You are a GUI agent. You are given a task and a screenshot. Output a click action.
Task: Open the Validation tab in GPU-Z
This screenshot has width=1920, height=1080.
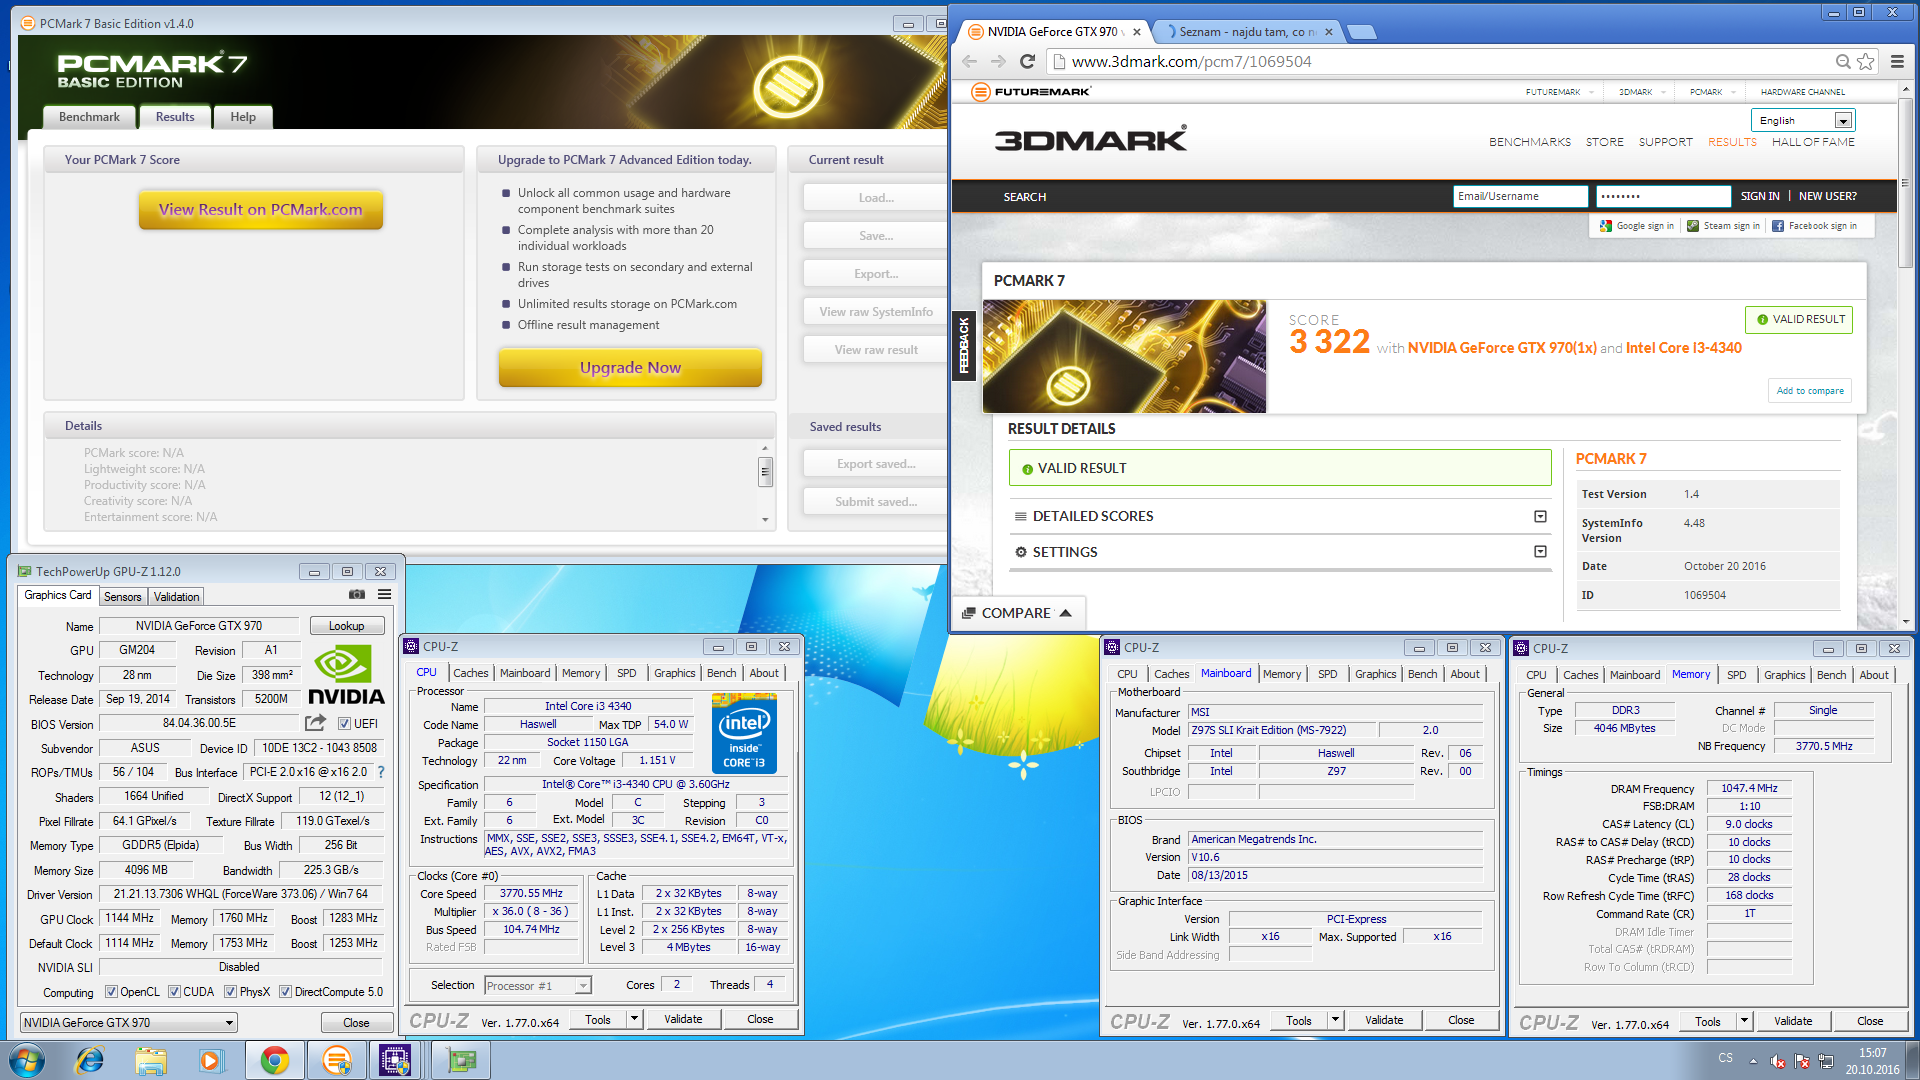click(x=177, y=597)
